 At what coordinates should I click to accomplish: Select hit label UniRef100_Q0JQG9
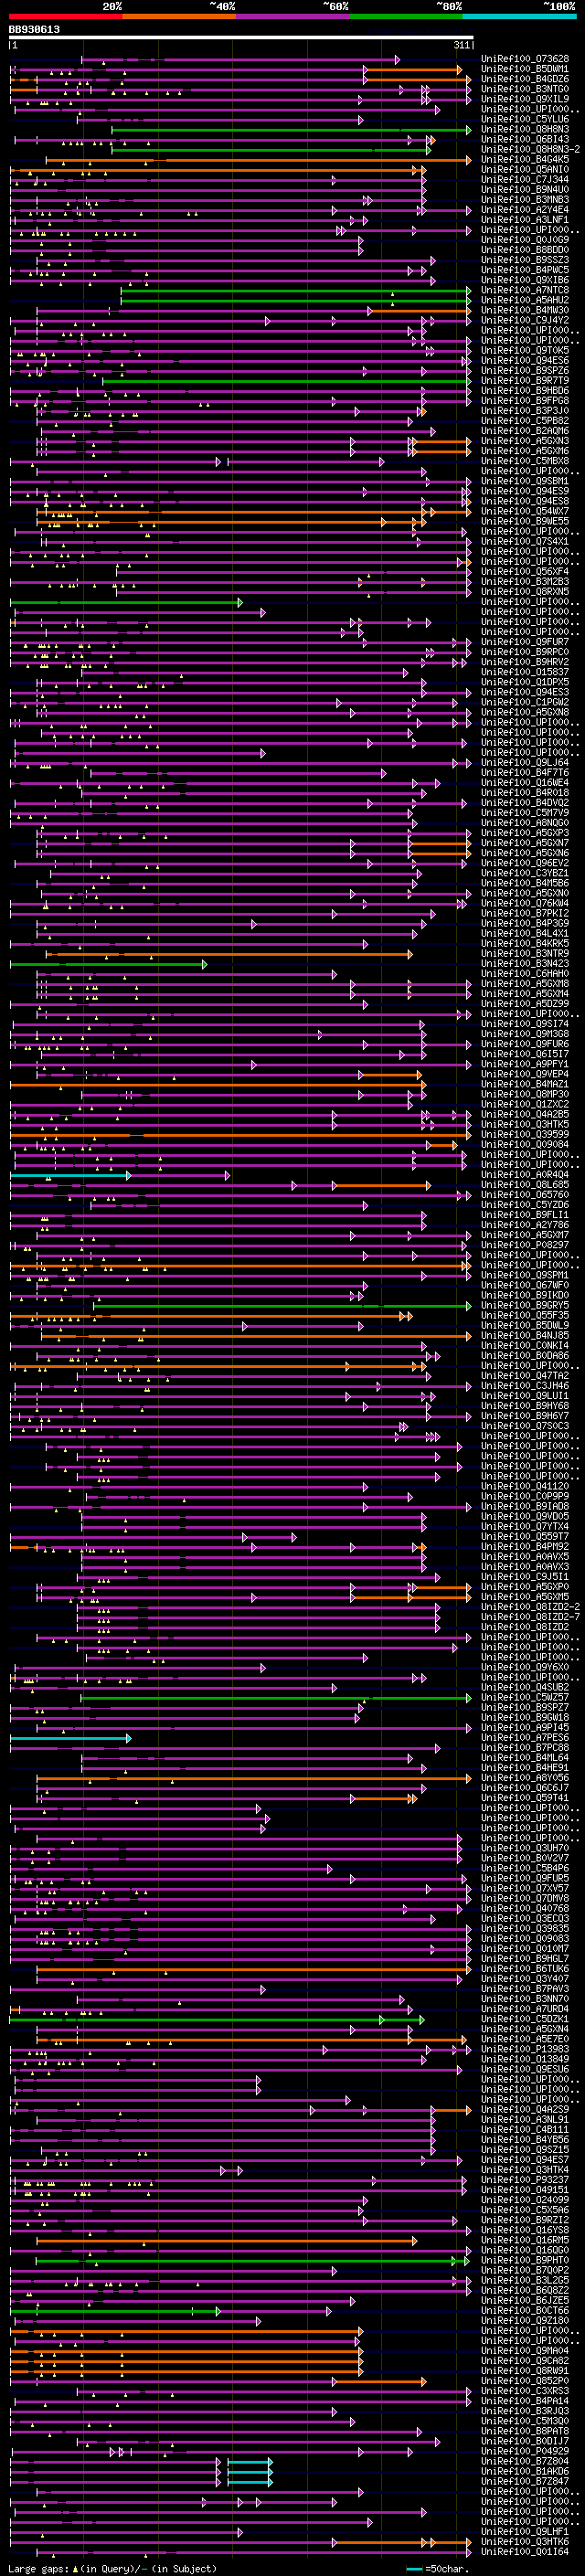[525, 239]
